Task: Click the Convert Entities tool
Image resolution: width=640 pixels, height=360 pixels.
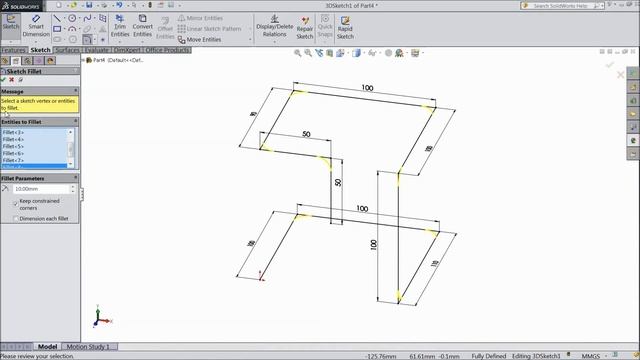Action: (142, 26)
